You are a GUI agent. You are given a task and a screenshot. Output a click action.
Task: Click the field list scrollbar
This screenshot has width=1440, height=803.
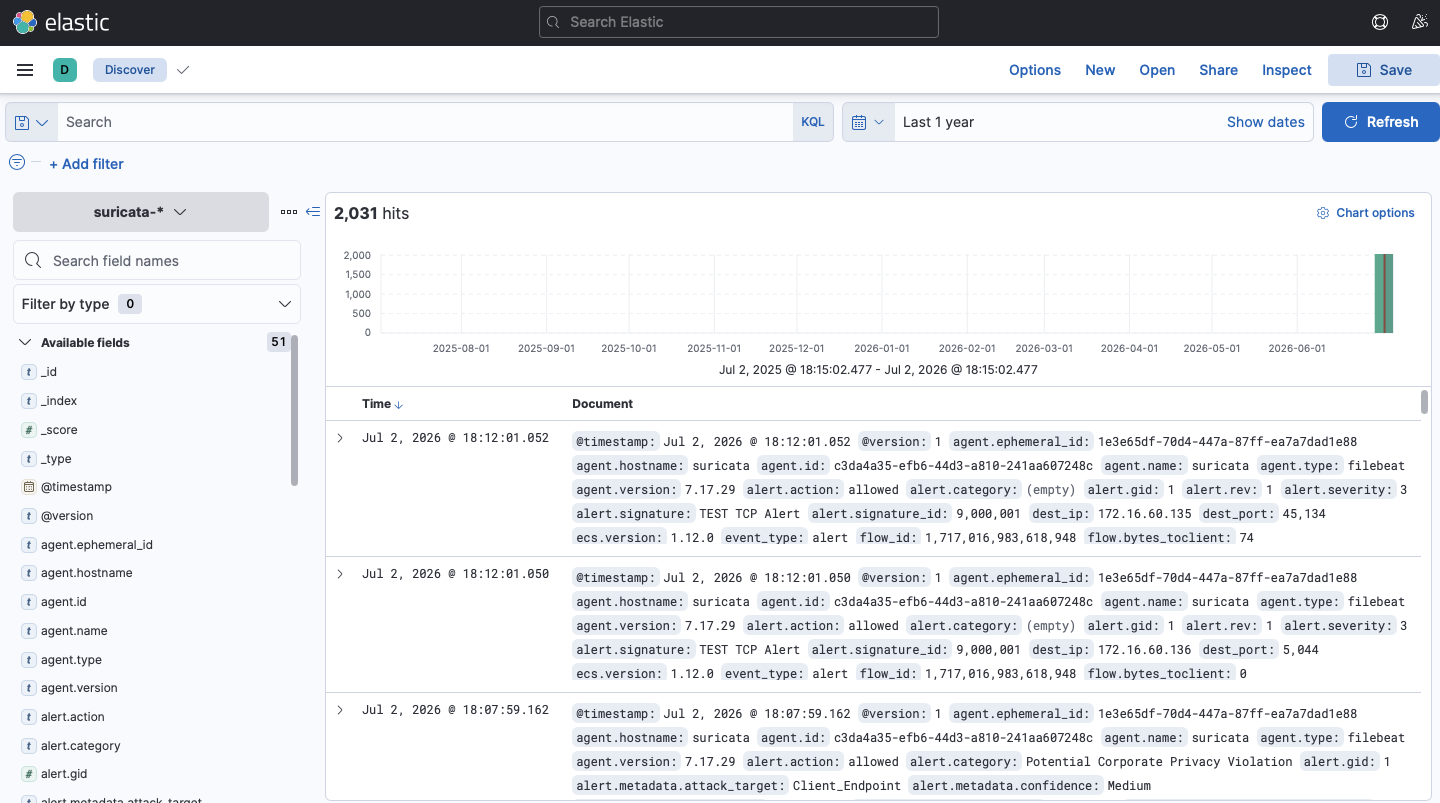click(295, 410)
